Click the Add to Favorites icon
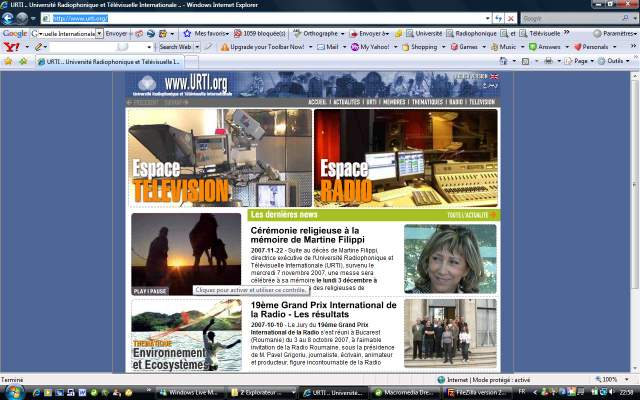640x400 pixels. pos(23,61)
